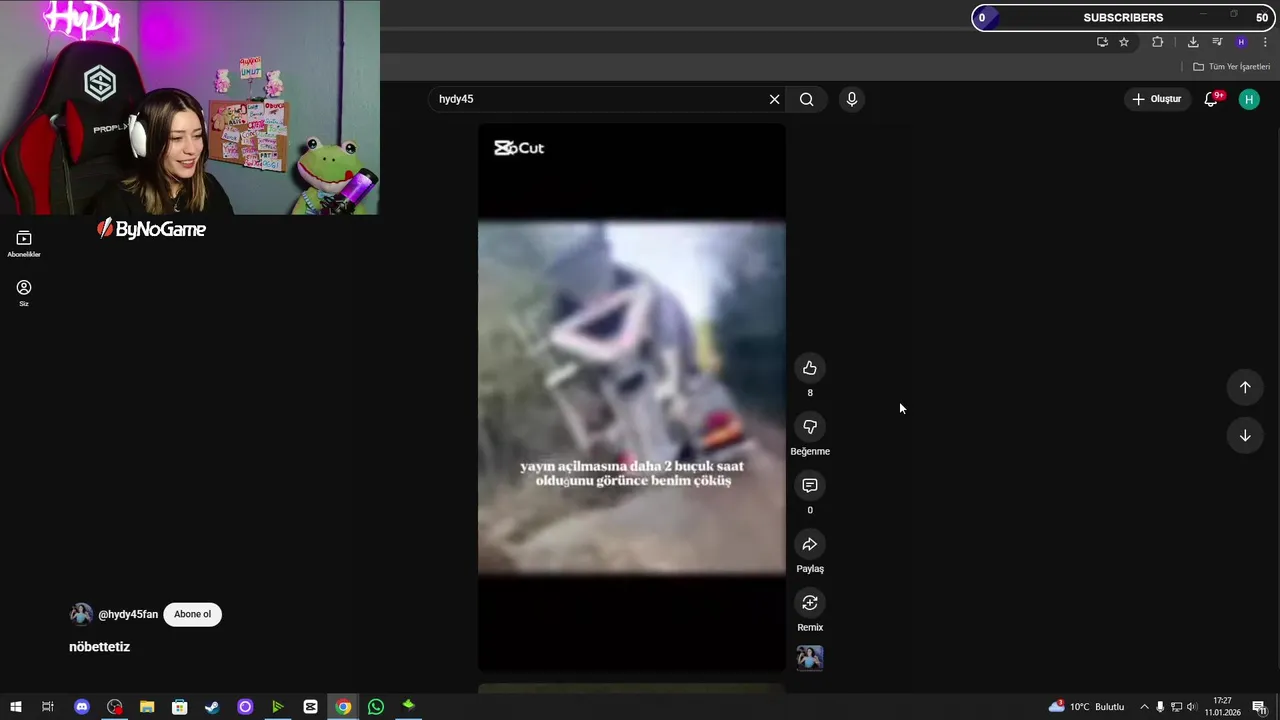Pause the playing Shorts video
The width and height of the screenshot is (1280, 720).
[632, 397]
